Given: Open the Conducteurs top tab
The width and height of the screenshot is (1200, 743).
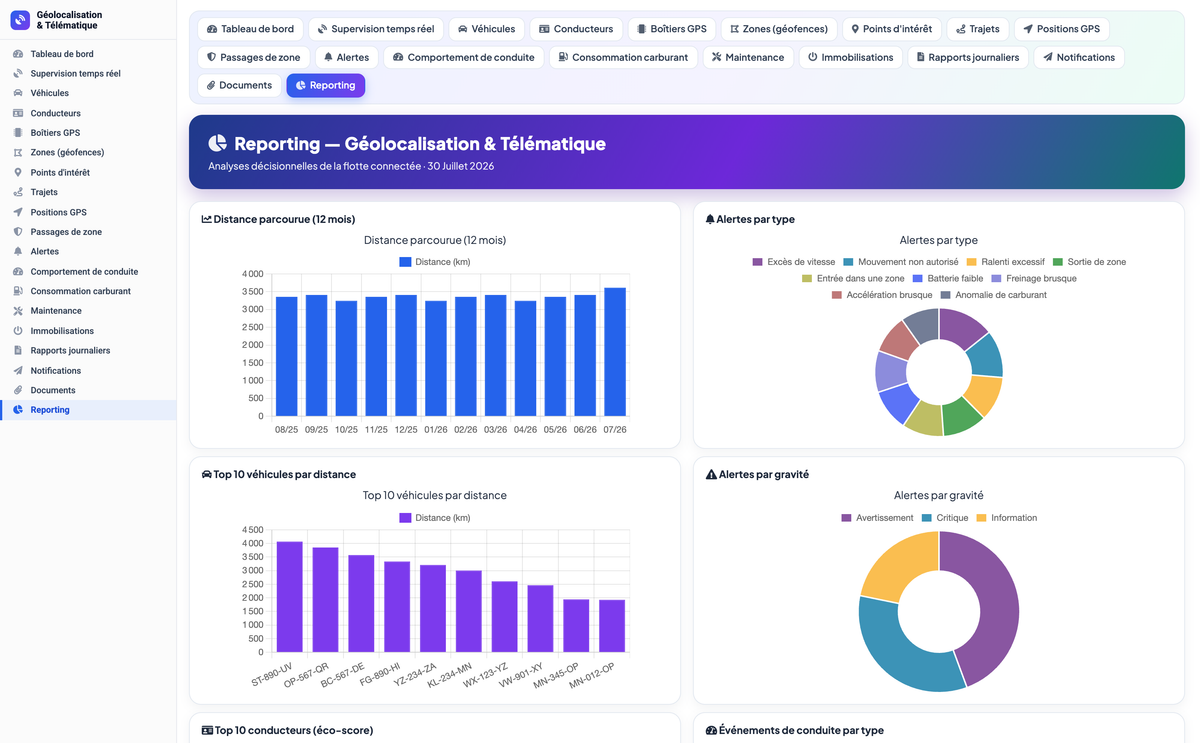Looking at the screenshot, I should coord(576,29).
